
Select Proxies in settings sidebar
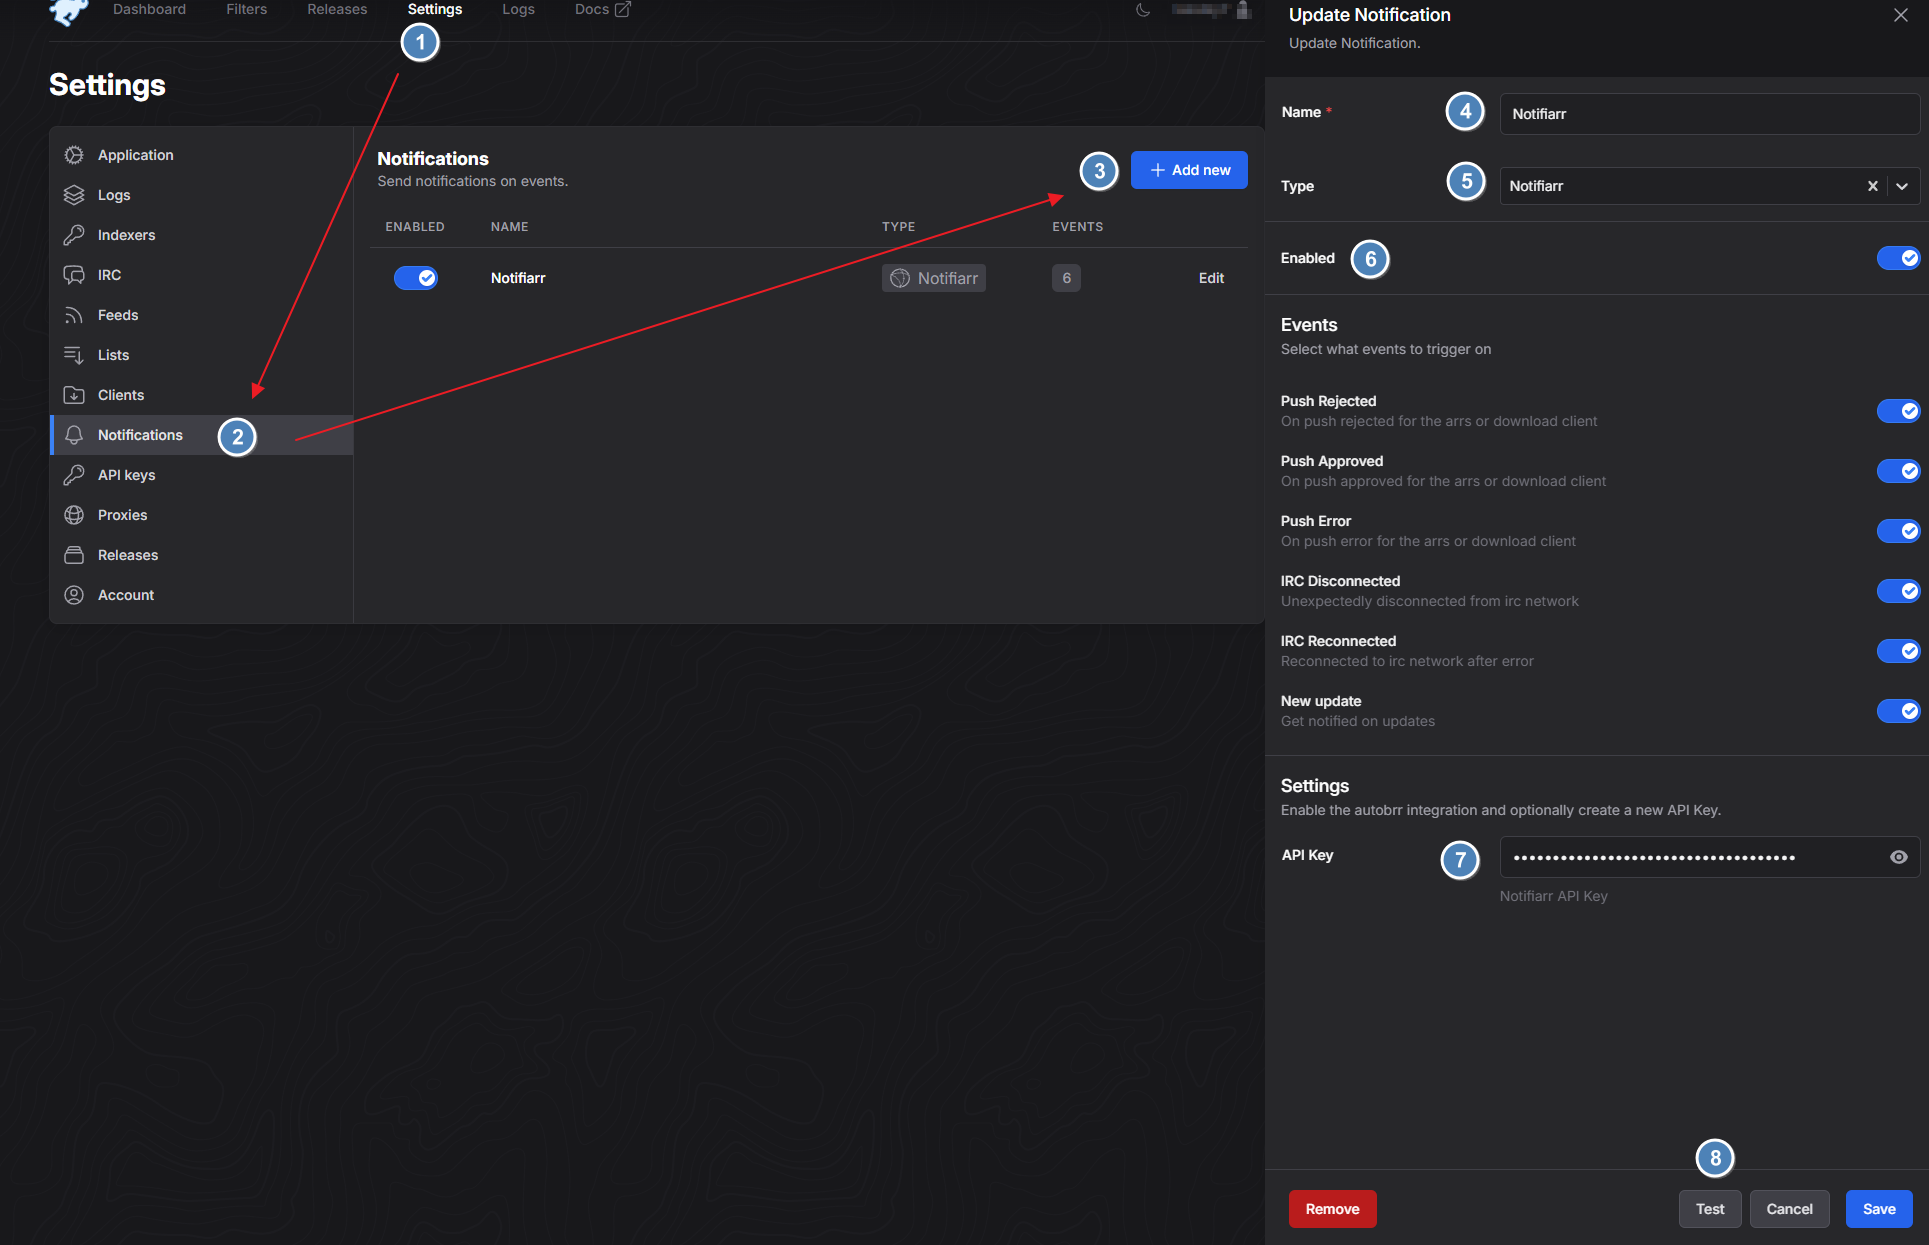coord(201,515)
